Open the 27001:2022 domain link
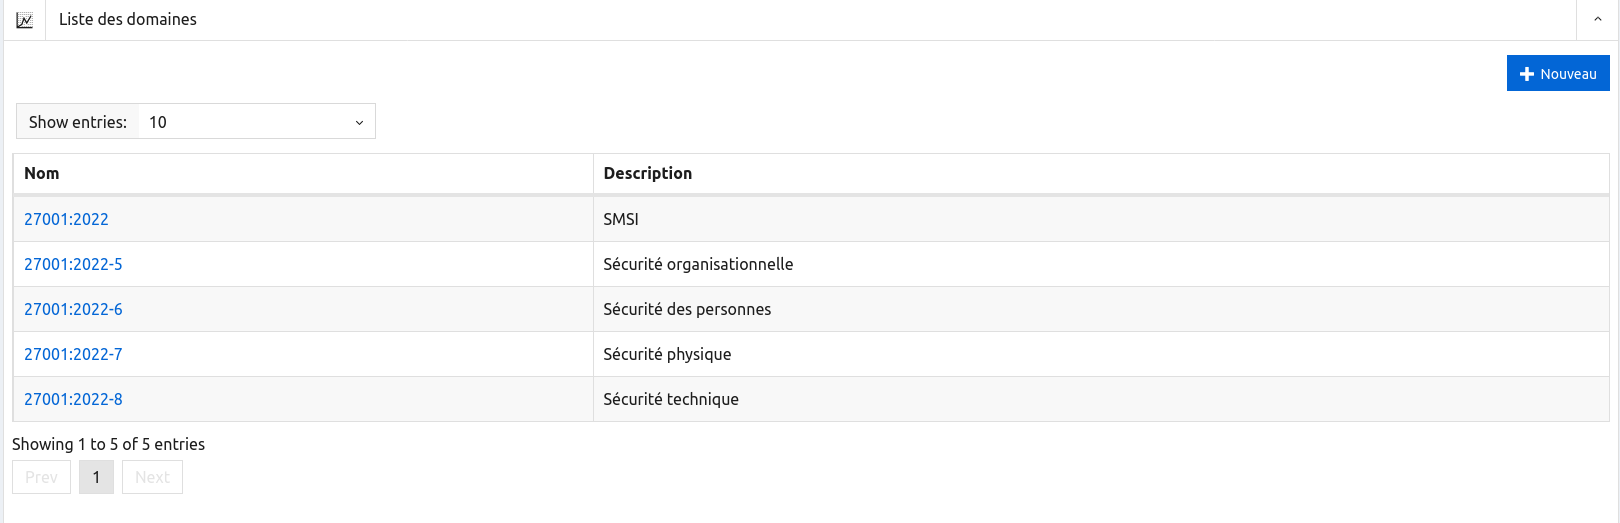Viewport: 1620px width, 523px height. tap(66, 219)
